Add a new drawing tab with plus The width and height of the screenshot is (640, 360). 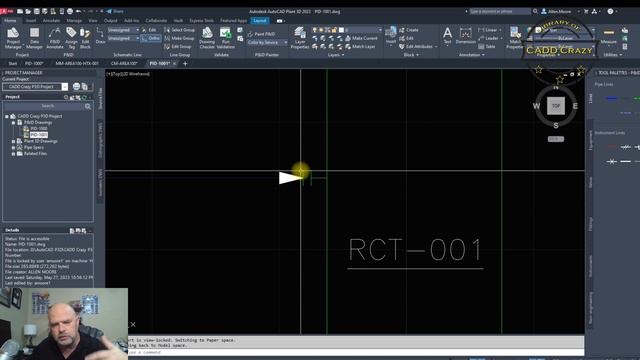[185, 64]
